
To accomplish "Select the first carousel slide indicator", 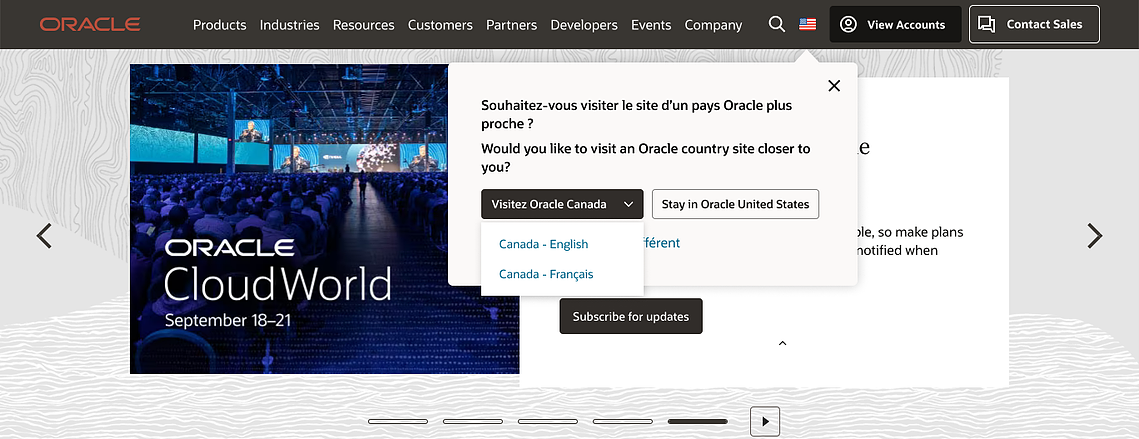I will coord(398,422).
